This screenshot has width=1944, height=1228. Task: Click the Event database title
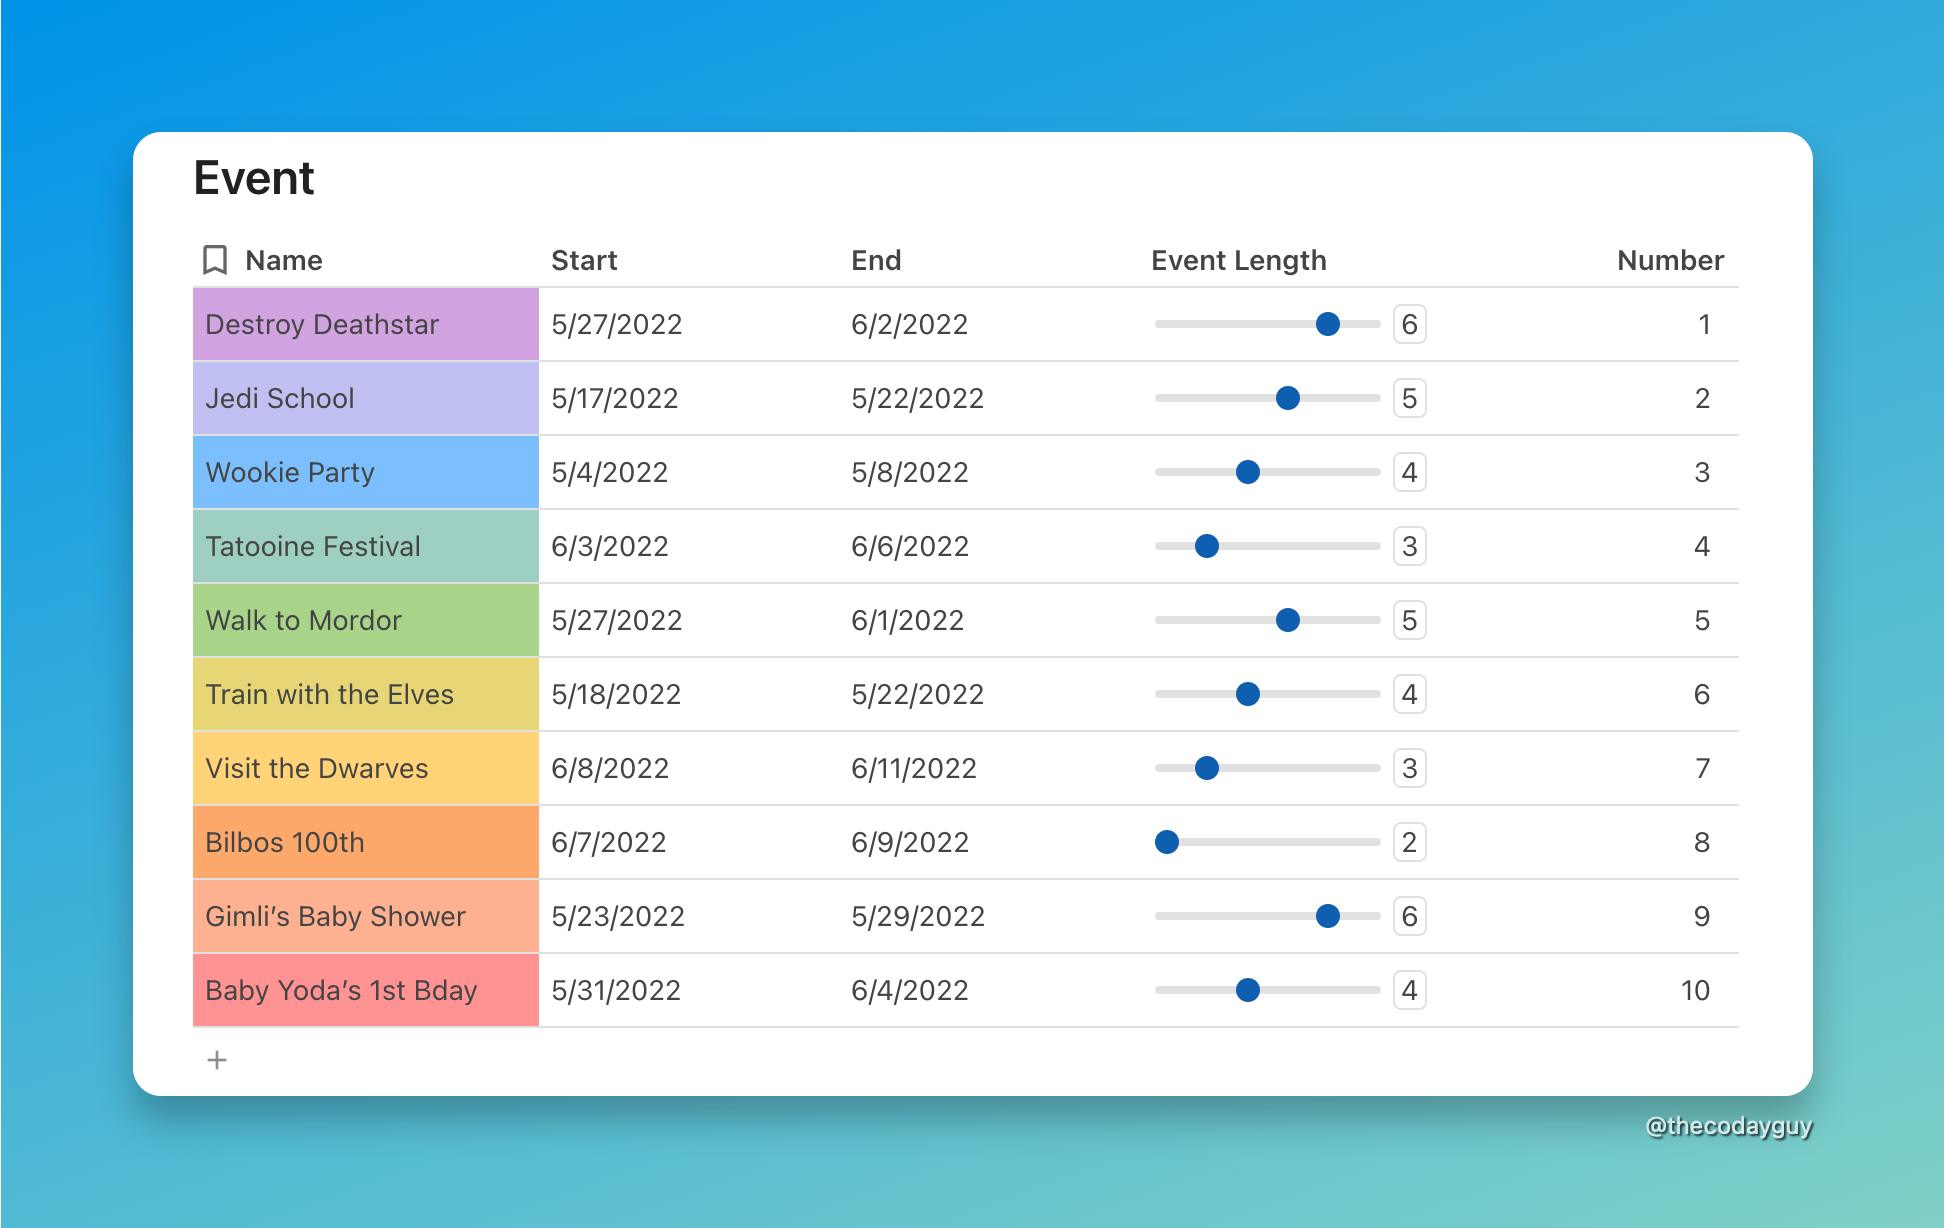[x=254, y=178]
